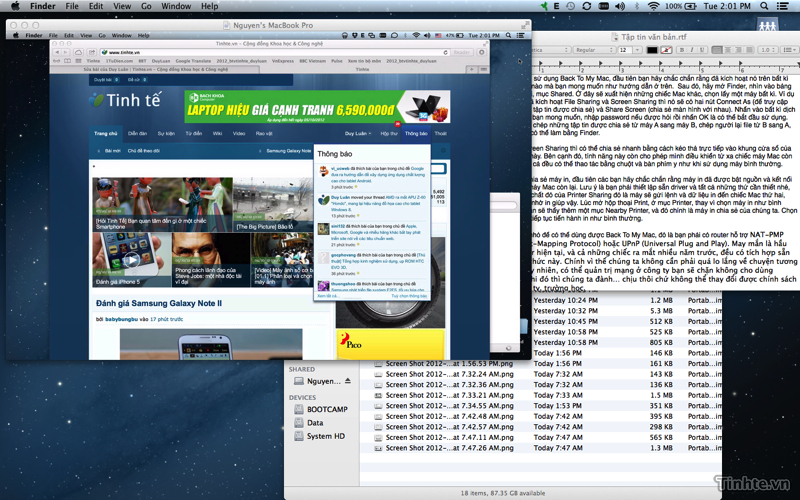Open the Đánh giá Samsung Galaxy Note II article
This screenshot has width=800, height=500.
(x=159, y=303)
